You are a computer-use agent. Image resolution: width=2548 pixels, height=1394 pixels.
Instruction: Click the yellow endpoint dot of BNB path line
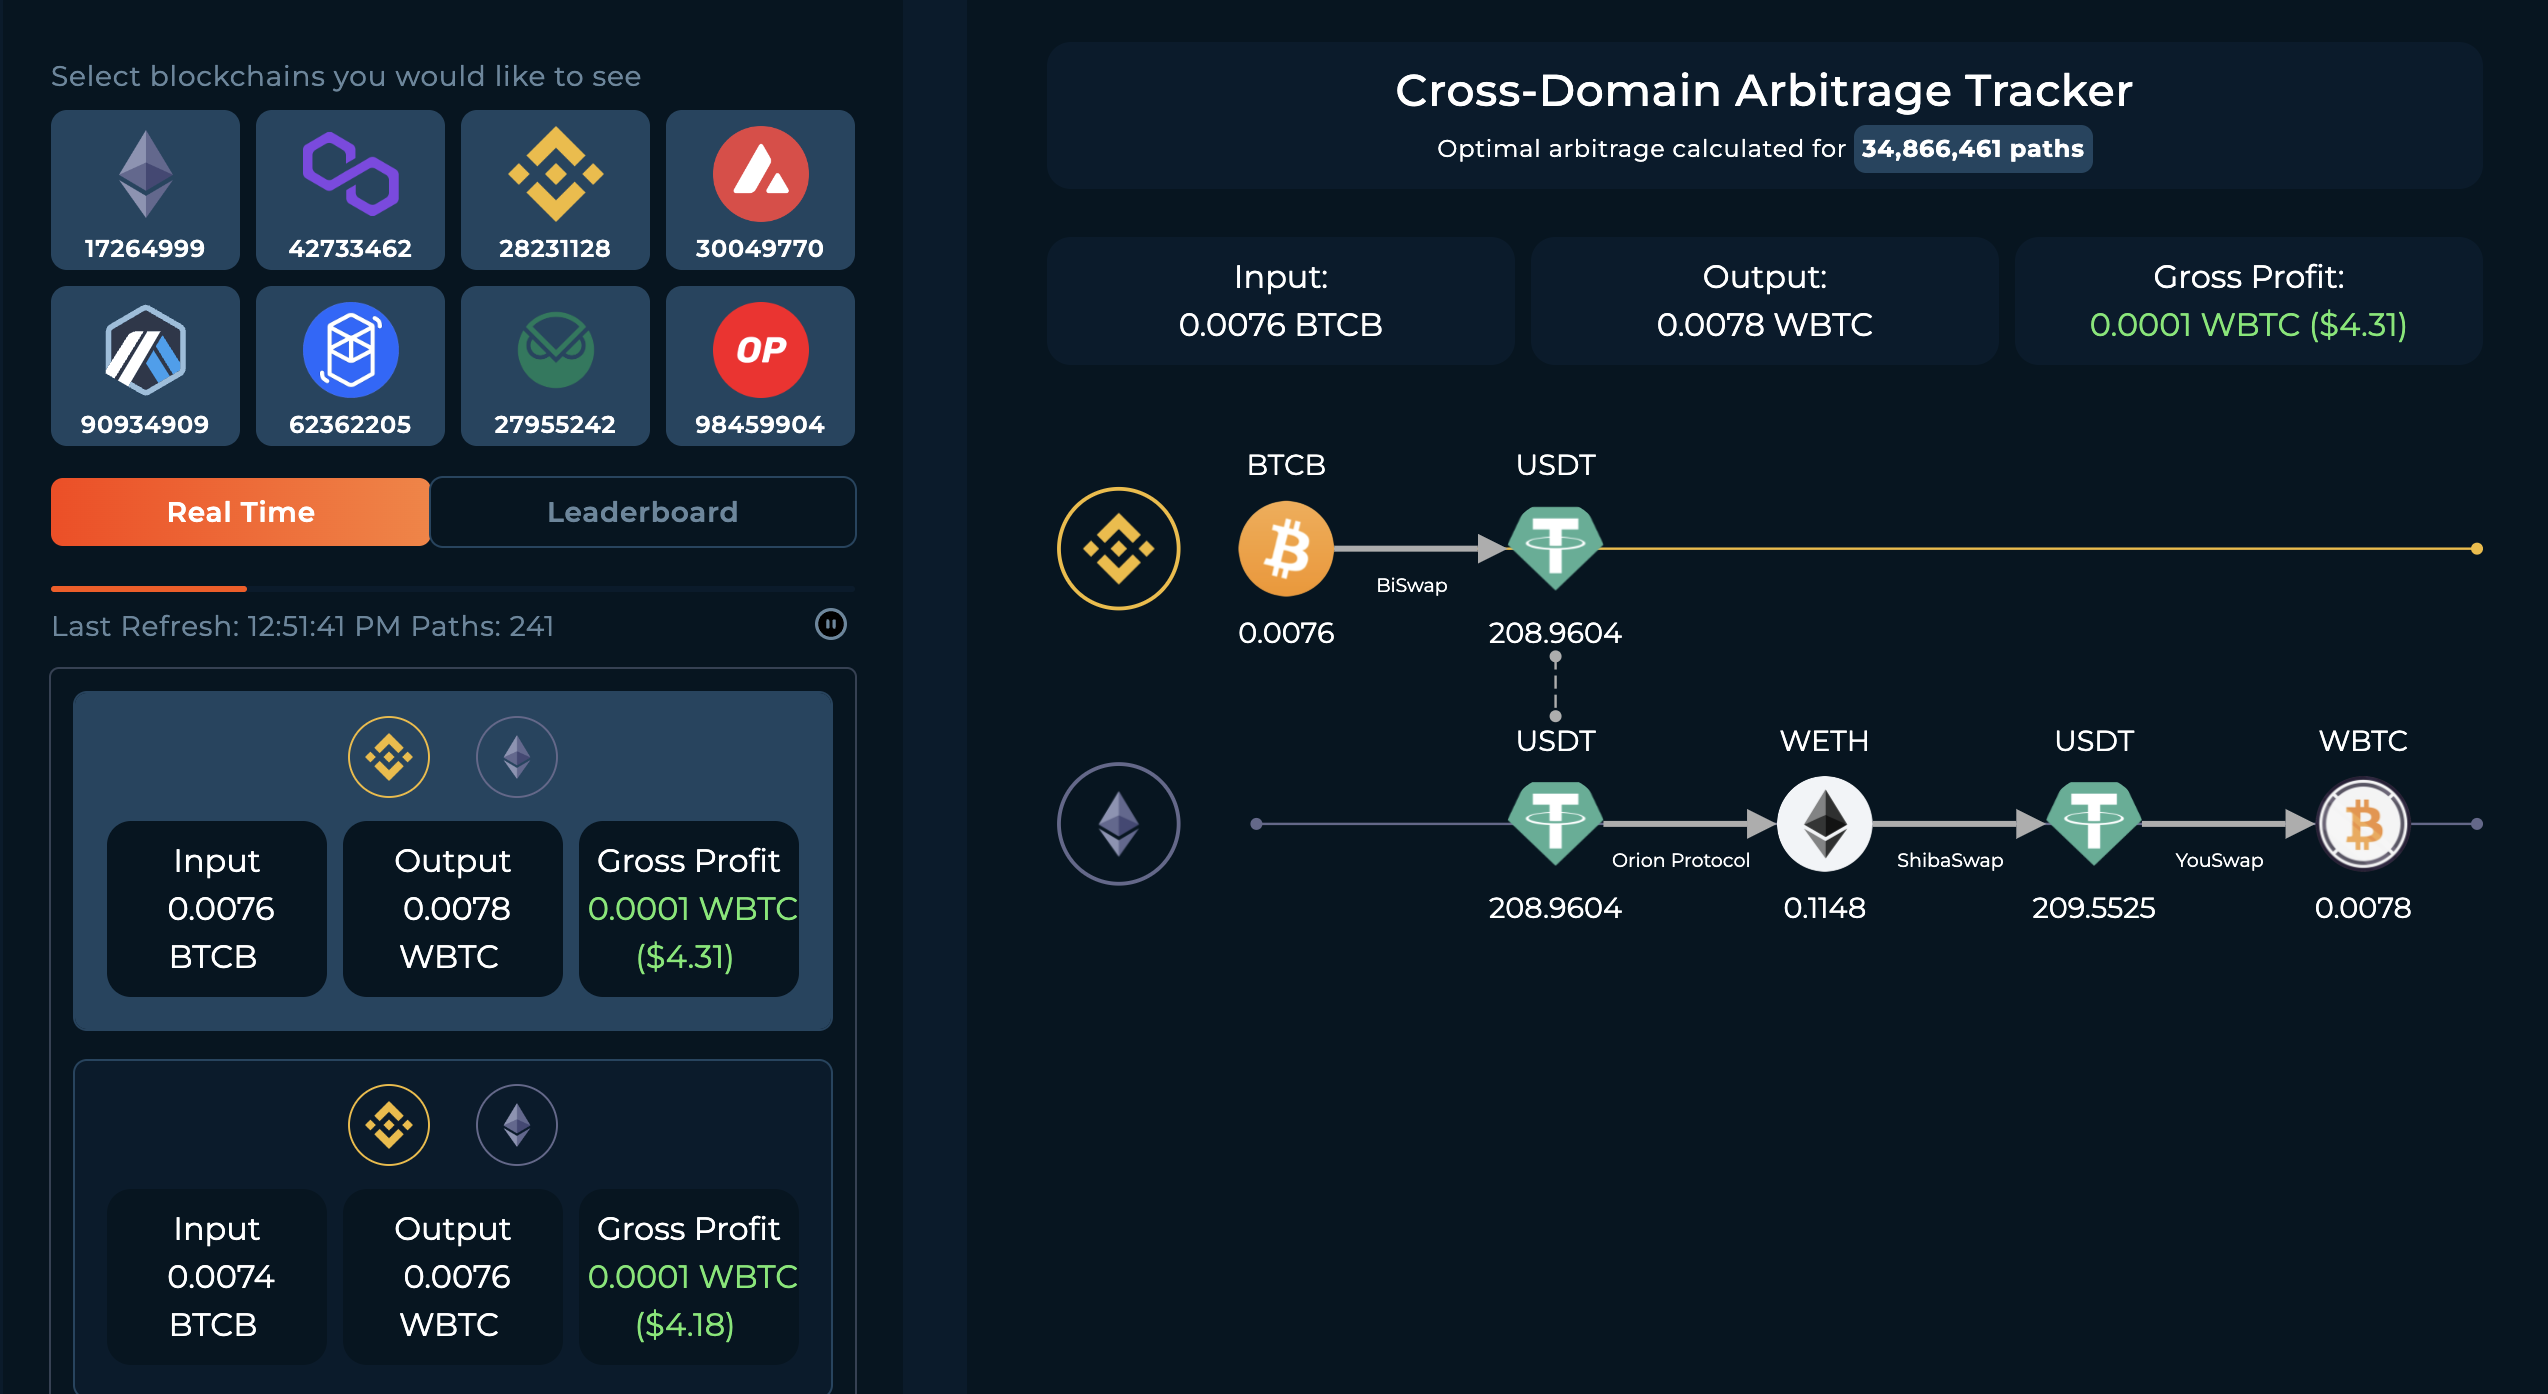2477,549
